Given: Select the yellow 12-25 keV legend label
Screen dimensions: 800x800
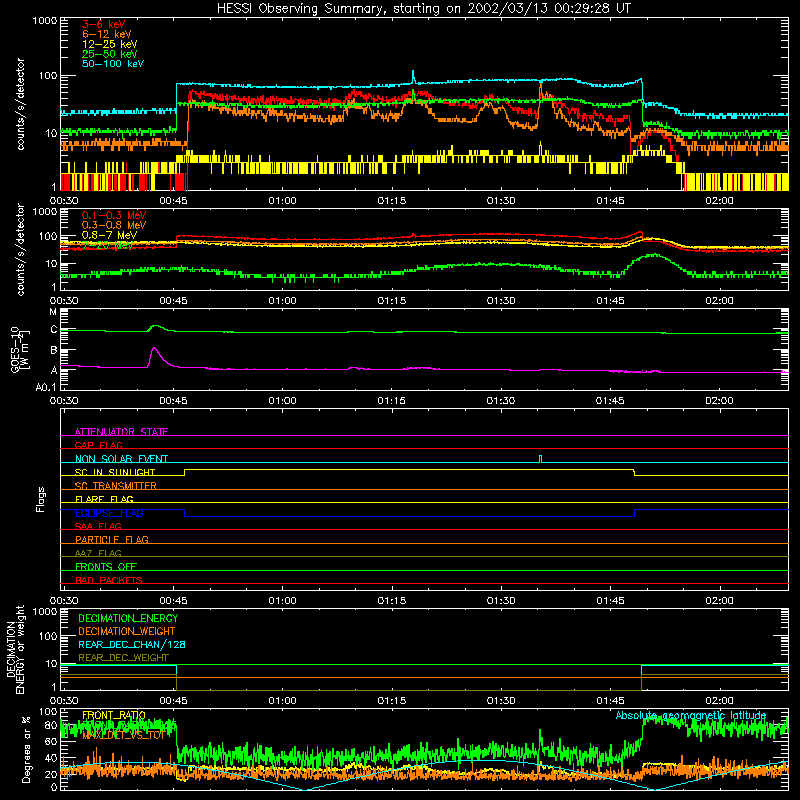Looking at the screenshot, I should pos(109,44).
